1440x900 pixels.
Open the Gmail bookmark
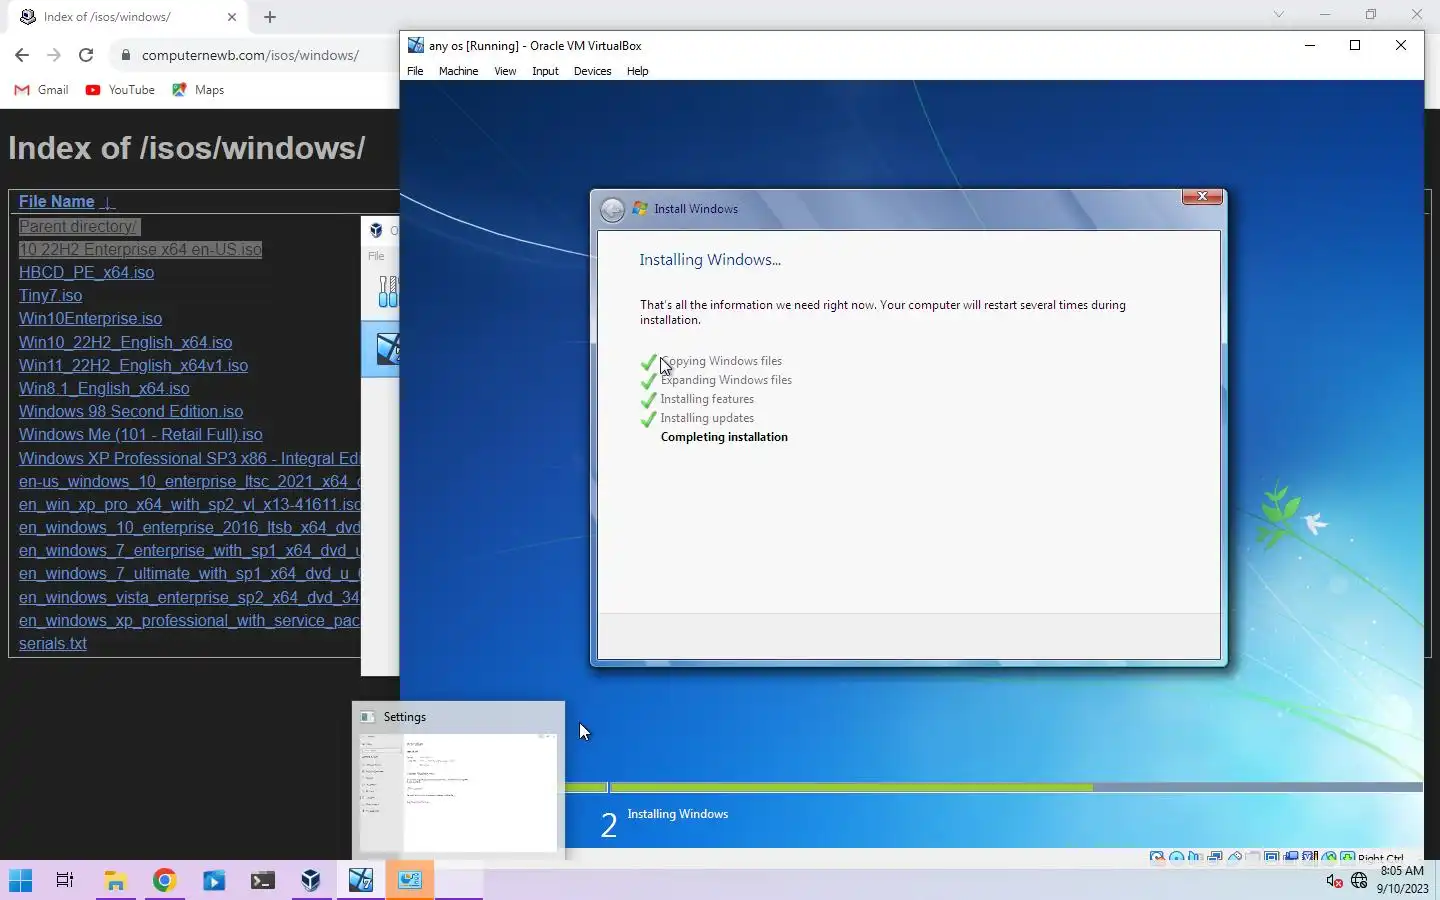tap(42, 90)
